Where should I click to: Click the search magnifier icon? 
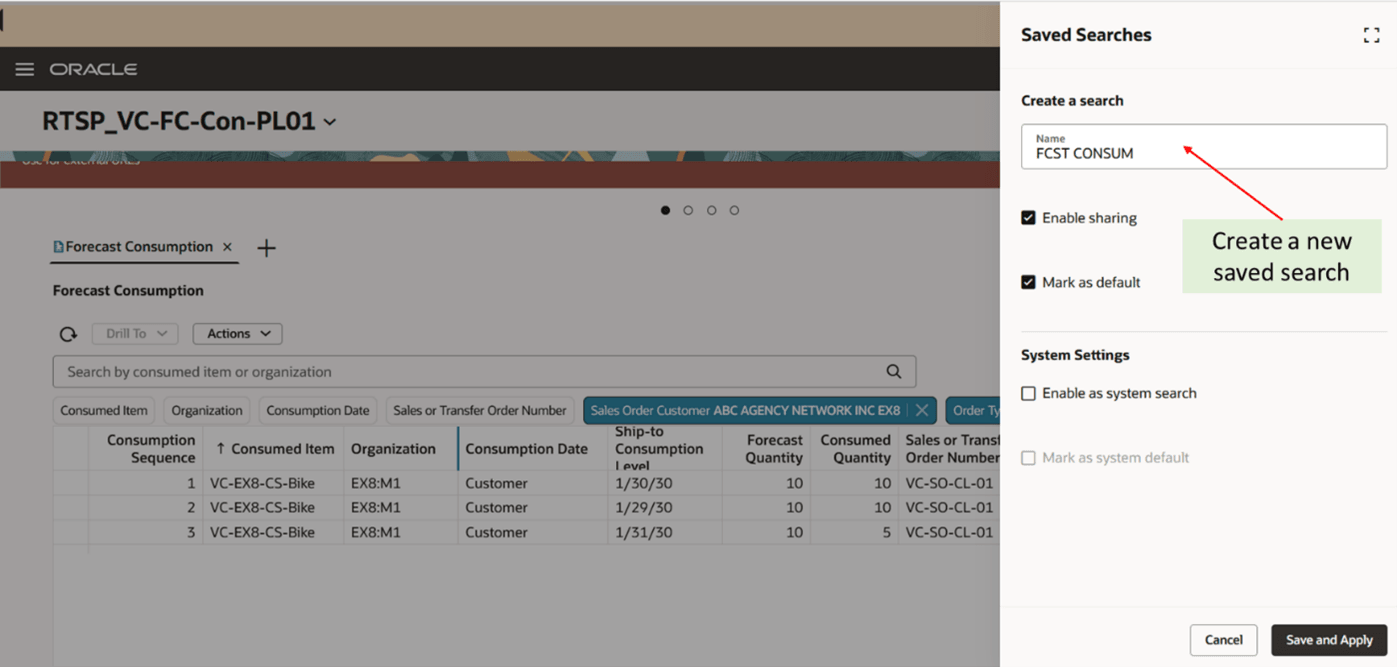click(x=894, y=372)
